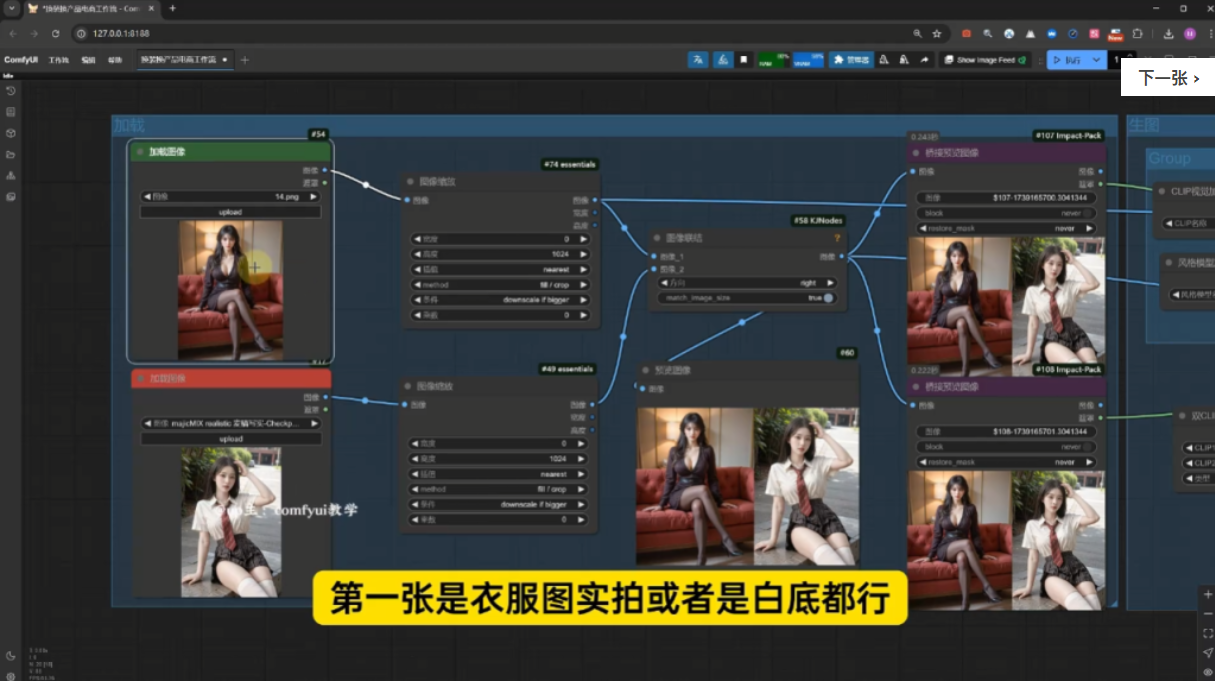1215x681 pixels.
Task: Click the height 1024 field in node #74
Action: (500, 254)
